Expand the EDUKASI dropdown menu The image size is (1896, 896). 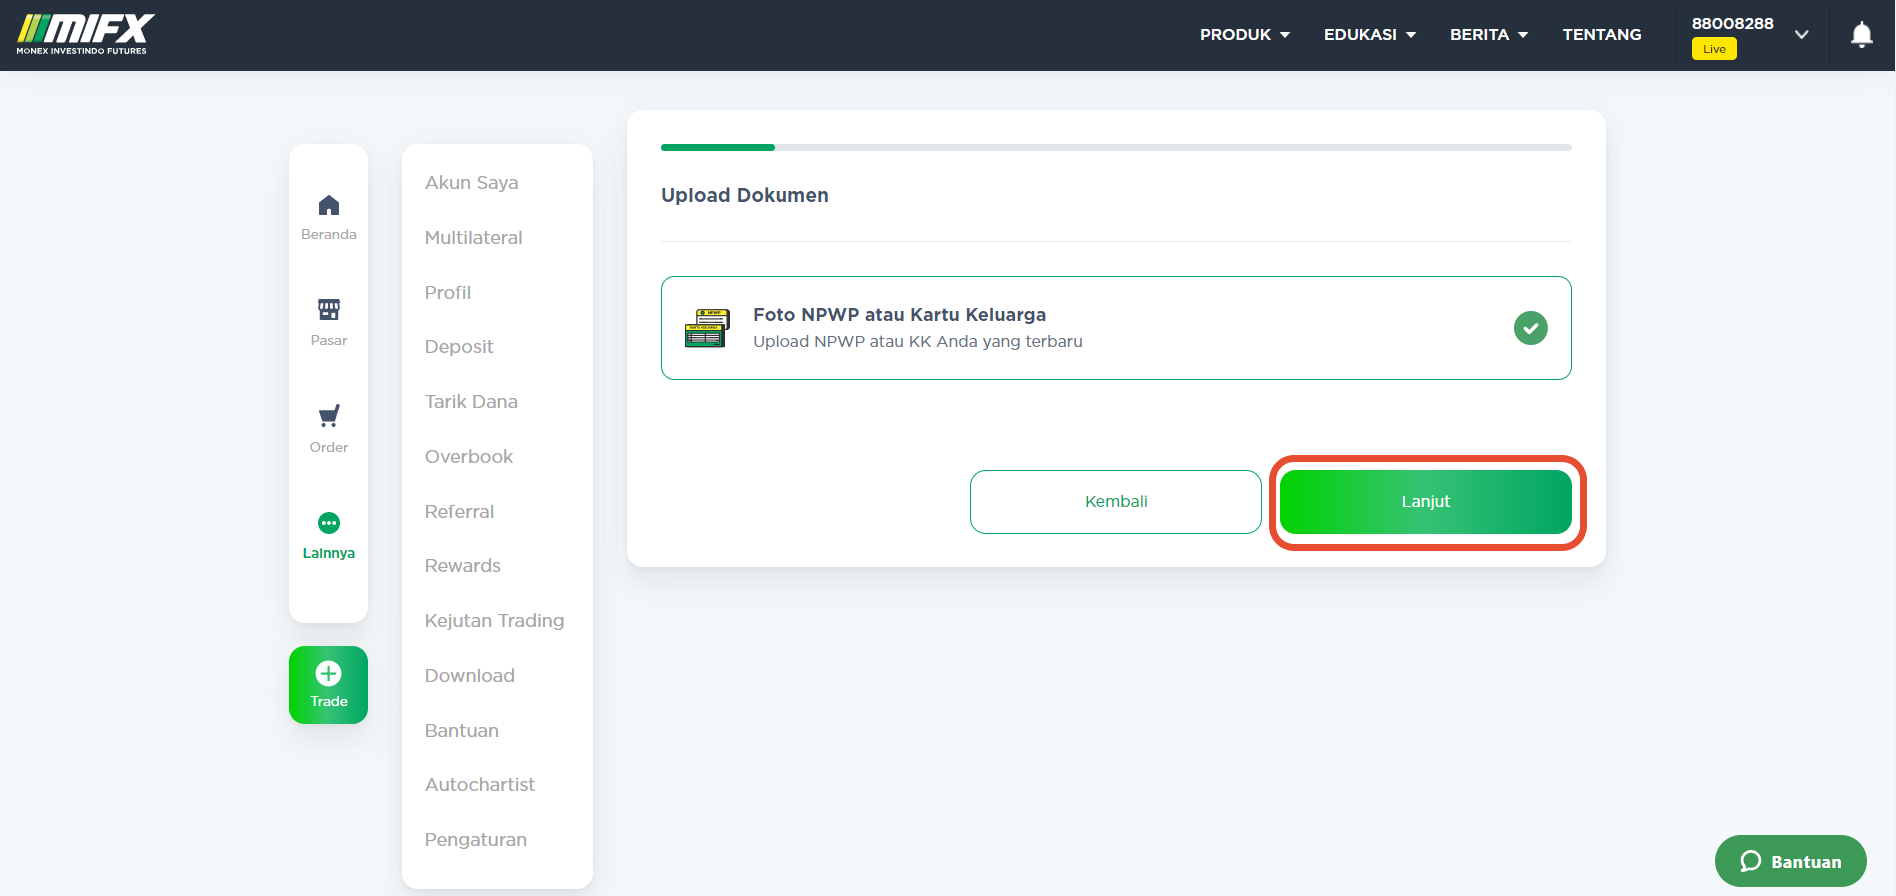click(1370, 34)
